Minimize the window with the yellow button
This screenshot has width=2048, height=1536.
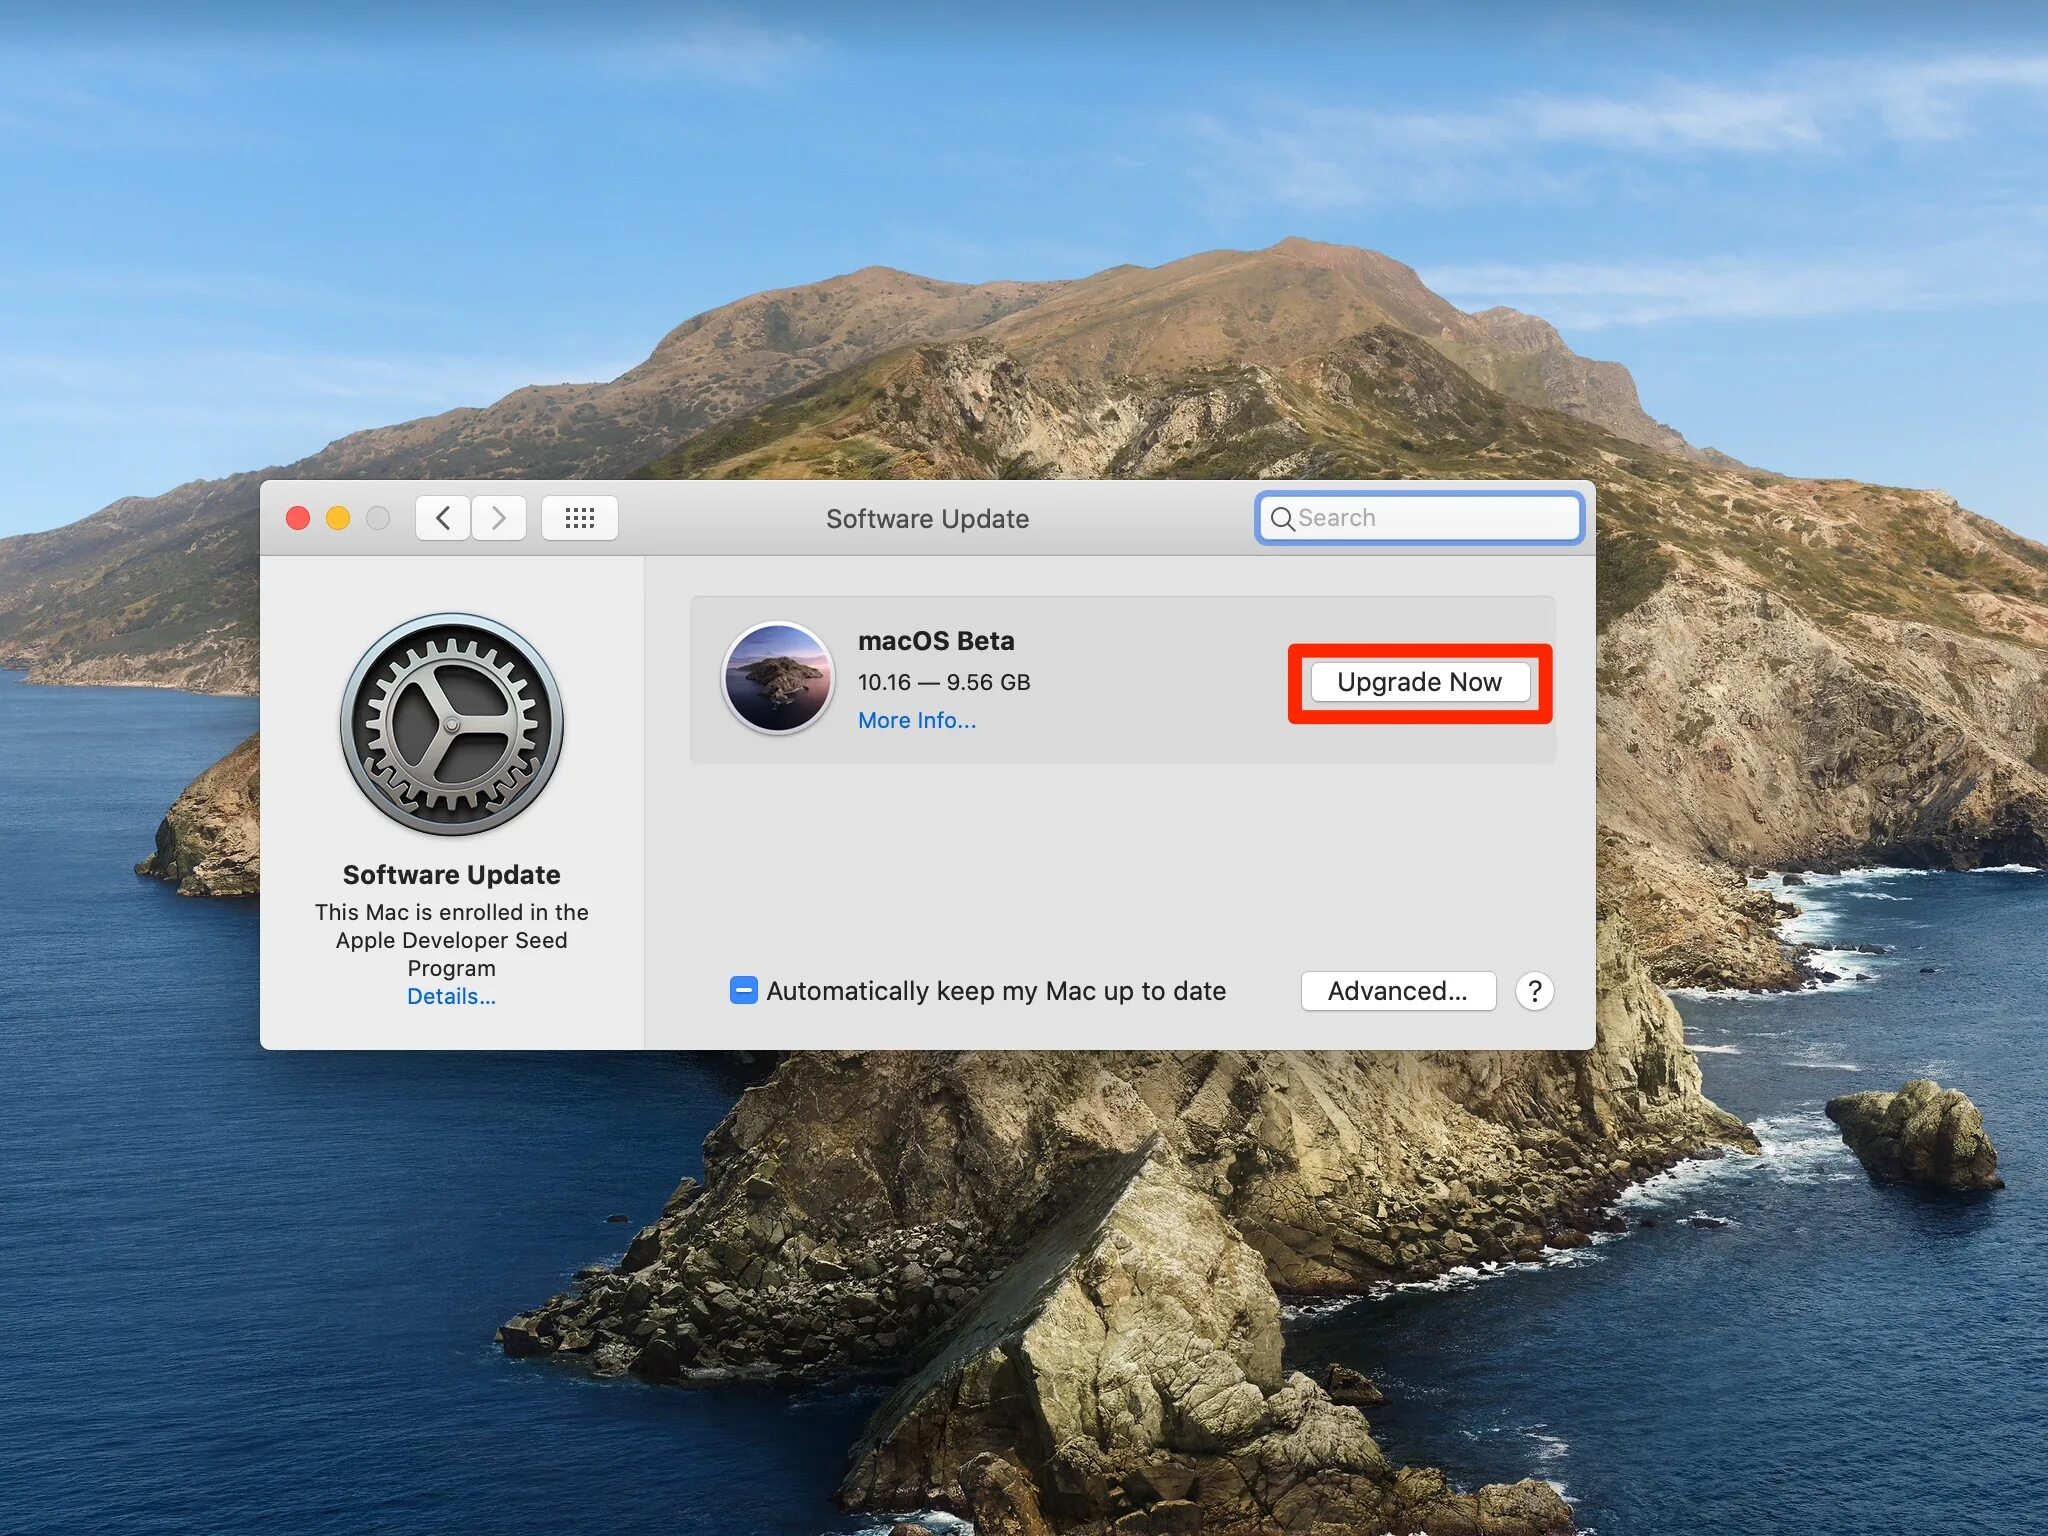pos(338,518)
